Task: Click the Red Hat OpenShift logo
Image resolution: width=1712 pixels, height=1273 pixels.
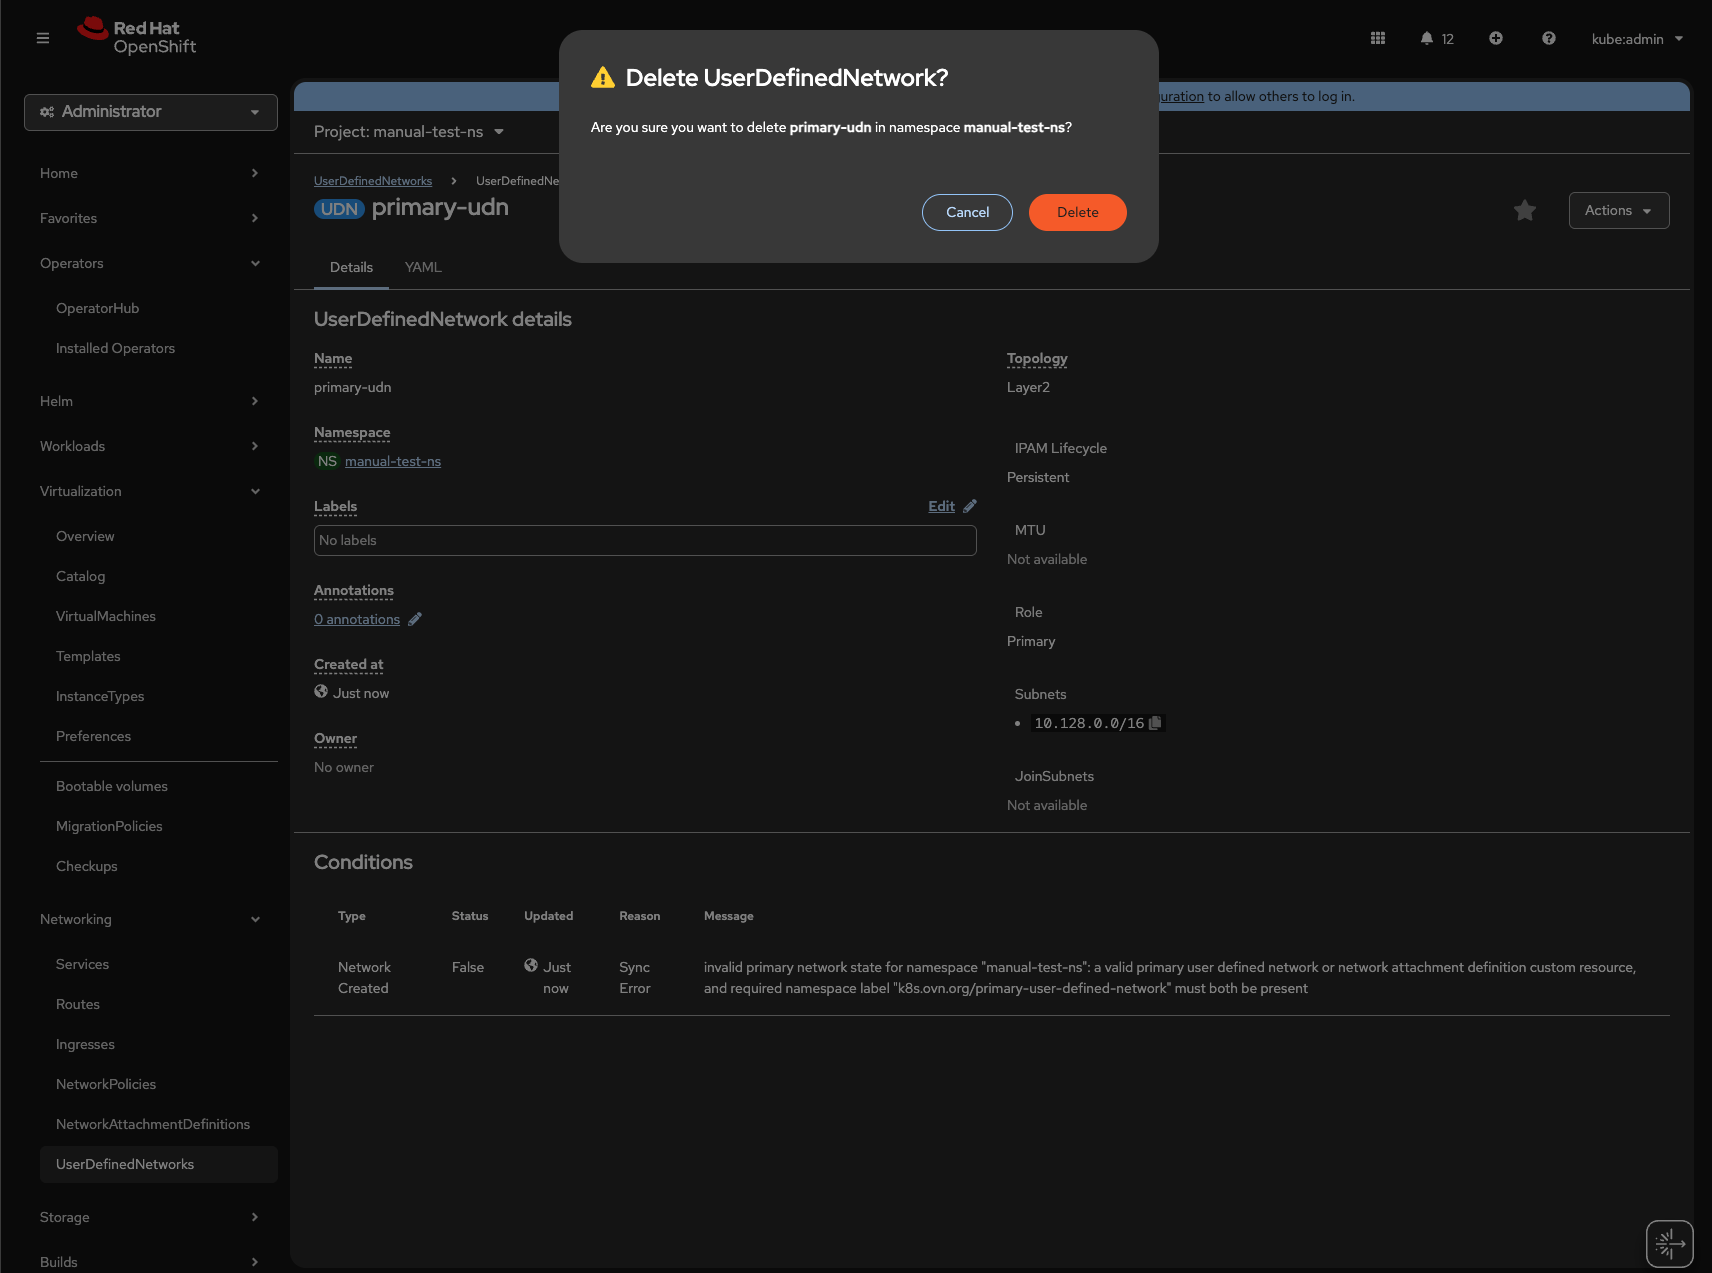Action: click(137, 37)
